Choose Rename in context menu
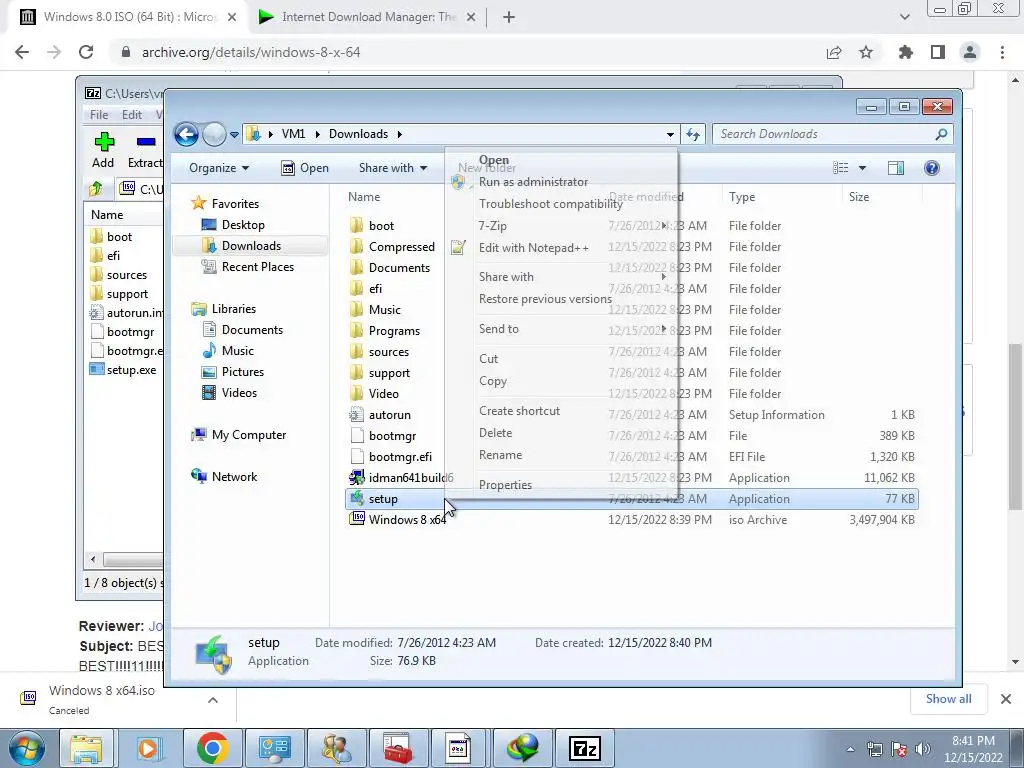This screenshot has height=768, width=1024. 500,455
